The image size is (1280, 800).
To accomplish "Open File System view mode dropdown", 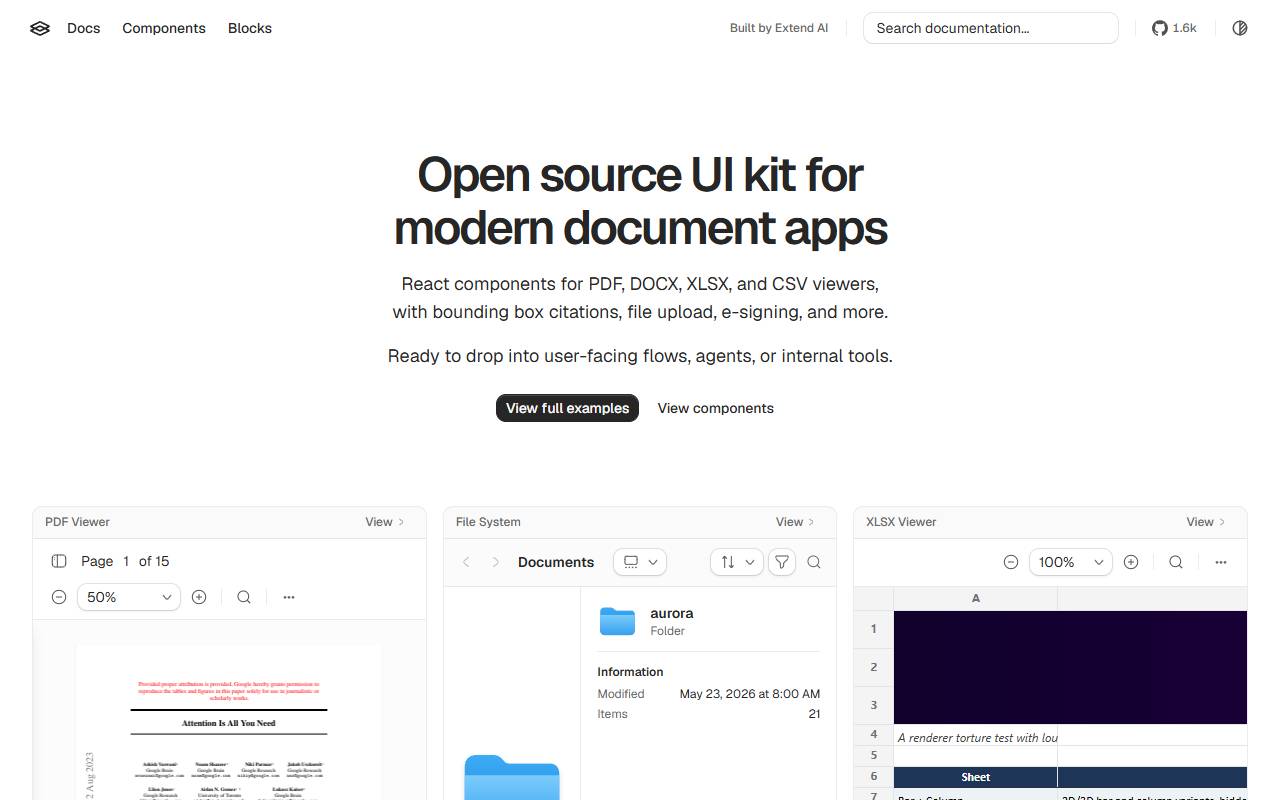I will tap(640, 562).
